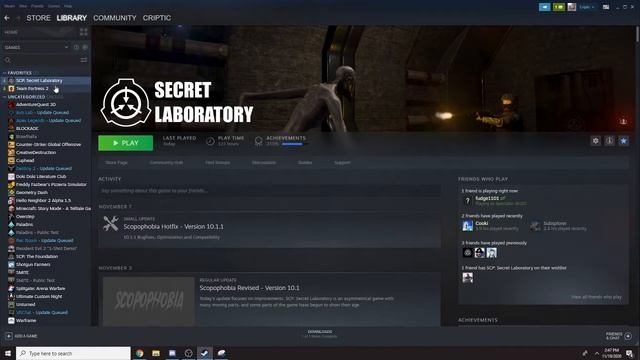640x360 pixels.
Task: Open Friends & Chat at the bottom right
Action: pyautogui.click(x=618, y=336)
